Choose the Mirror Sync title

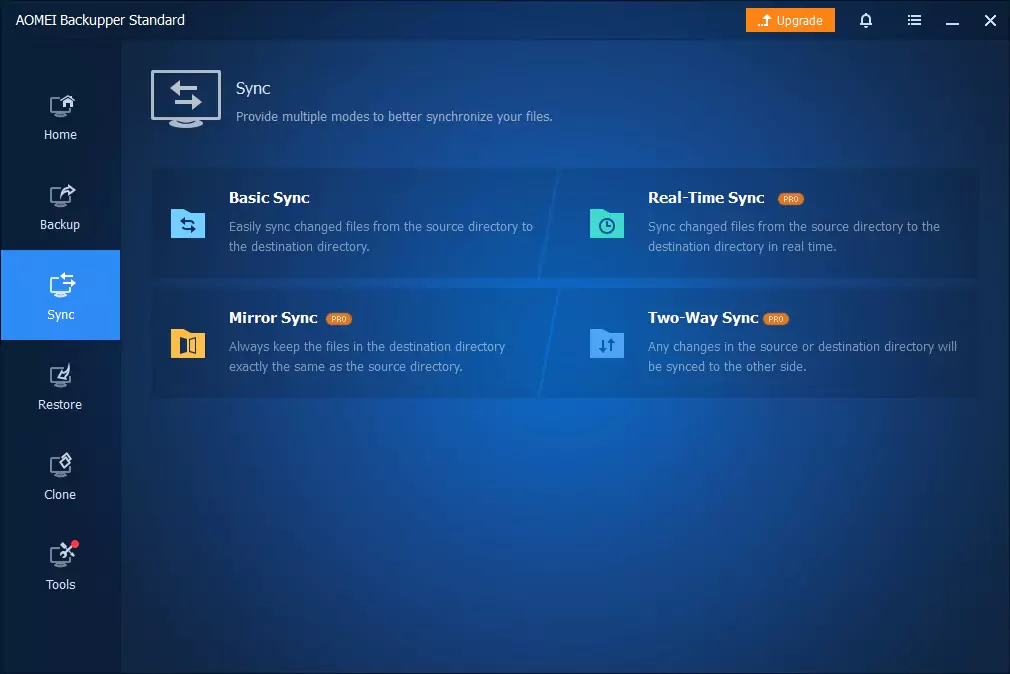(273, 318)
